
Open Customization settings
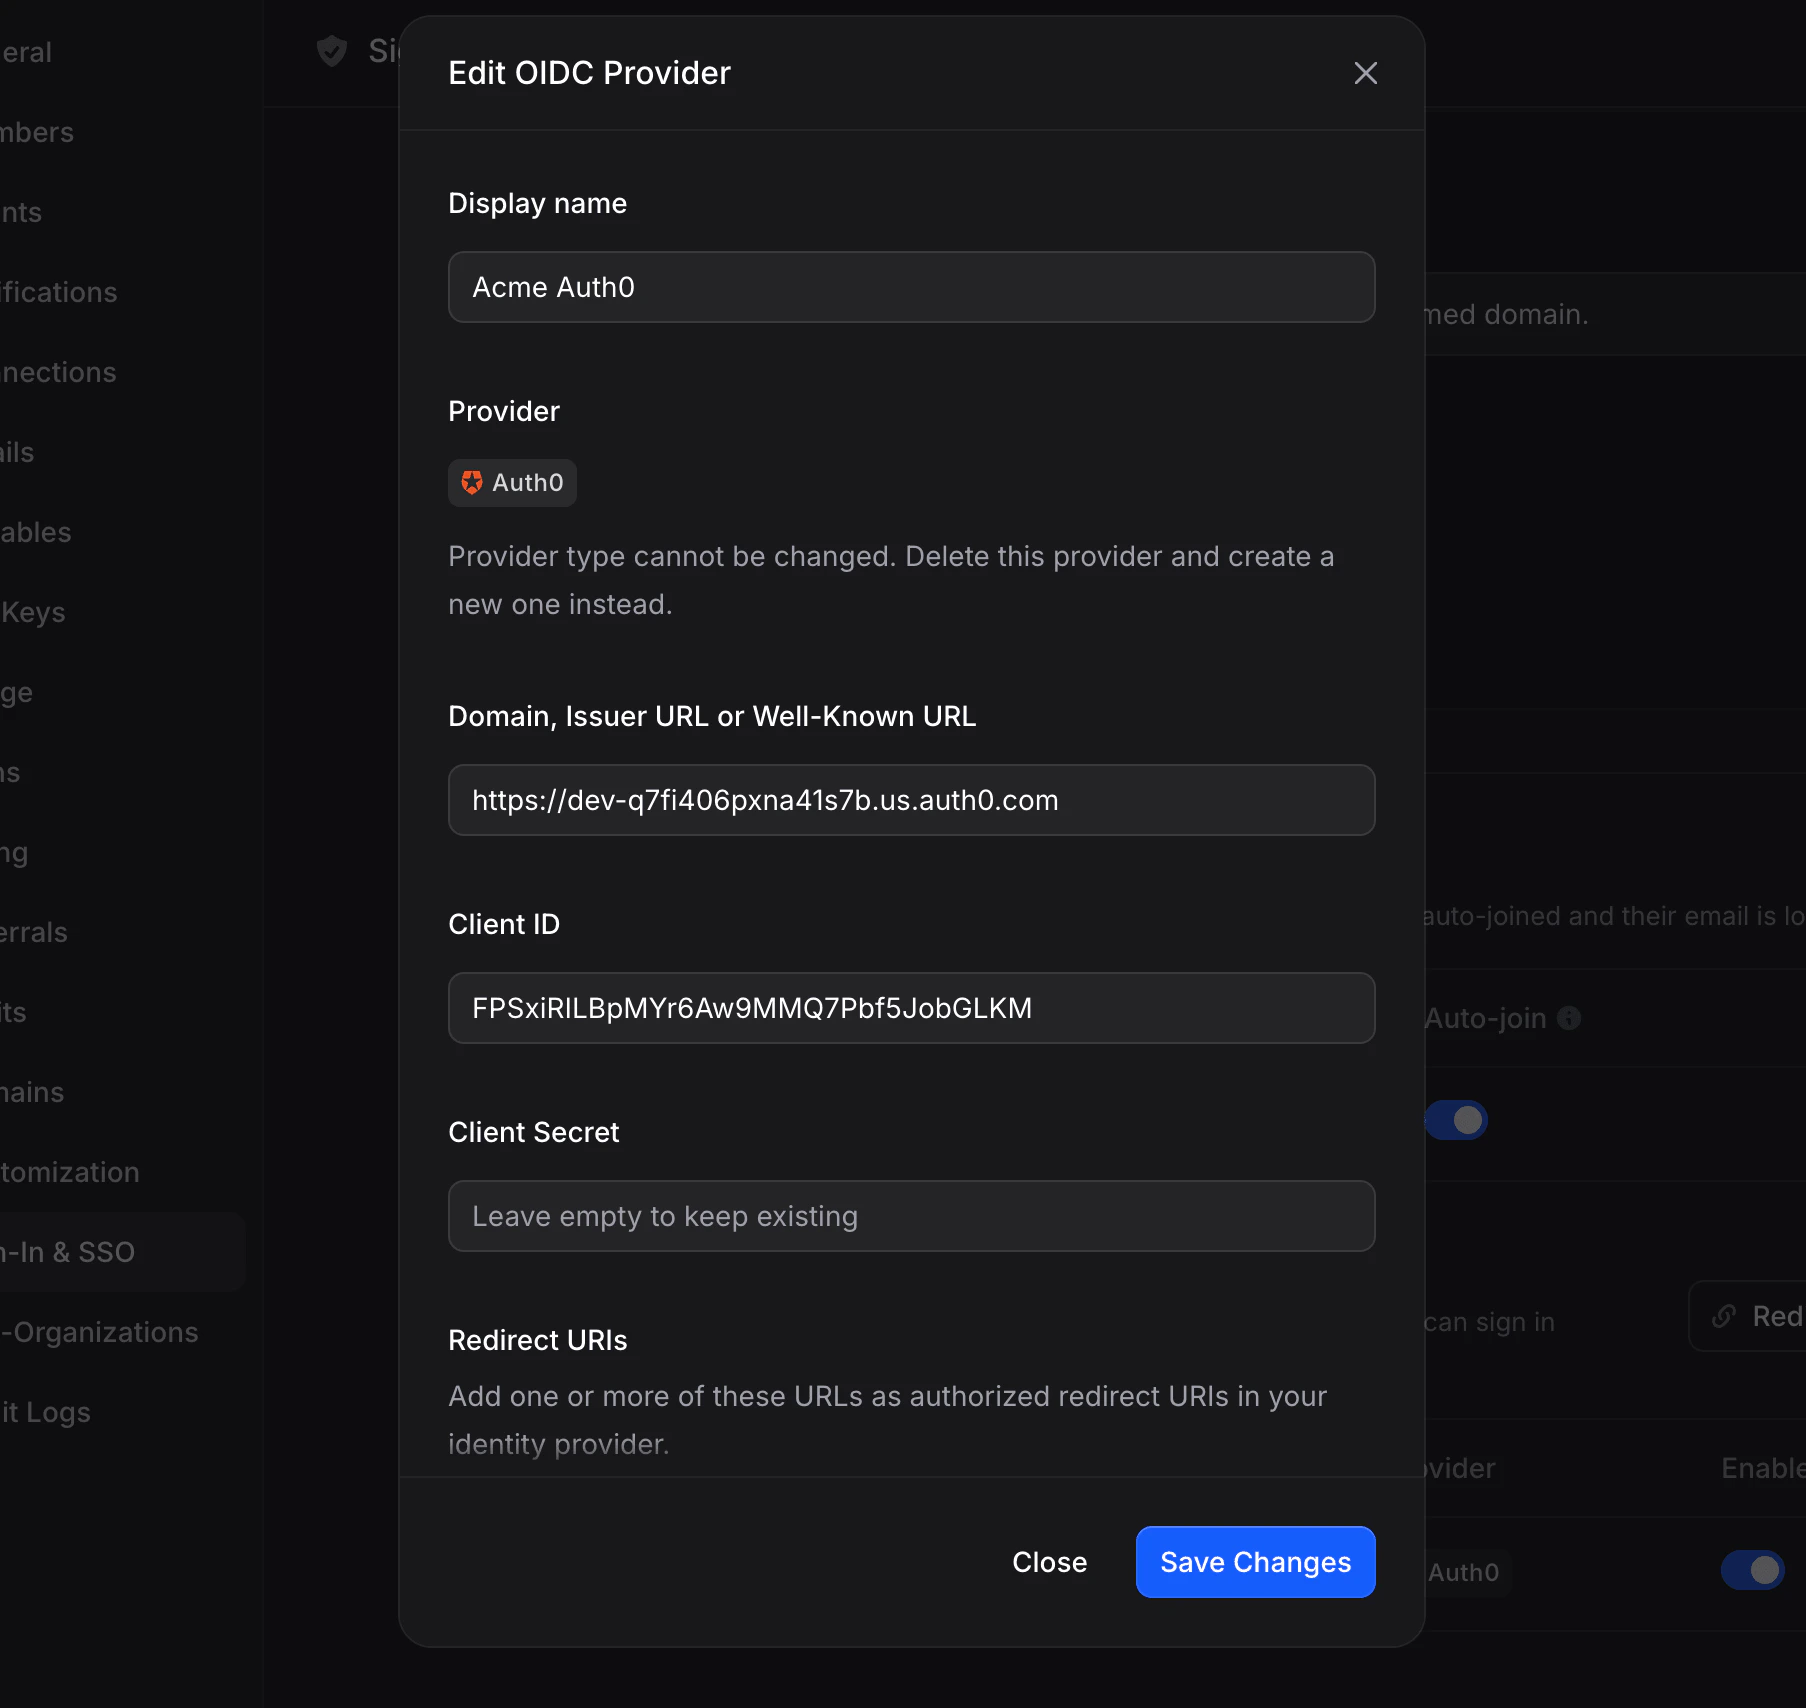(70, 1172)
